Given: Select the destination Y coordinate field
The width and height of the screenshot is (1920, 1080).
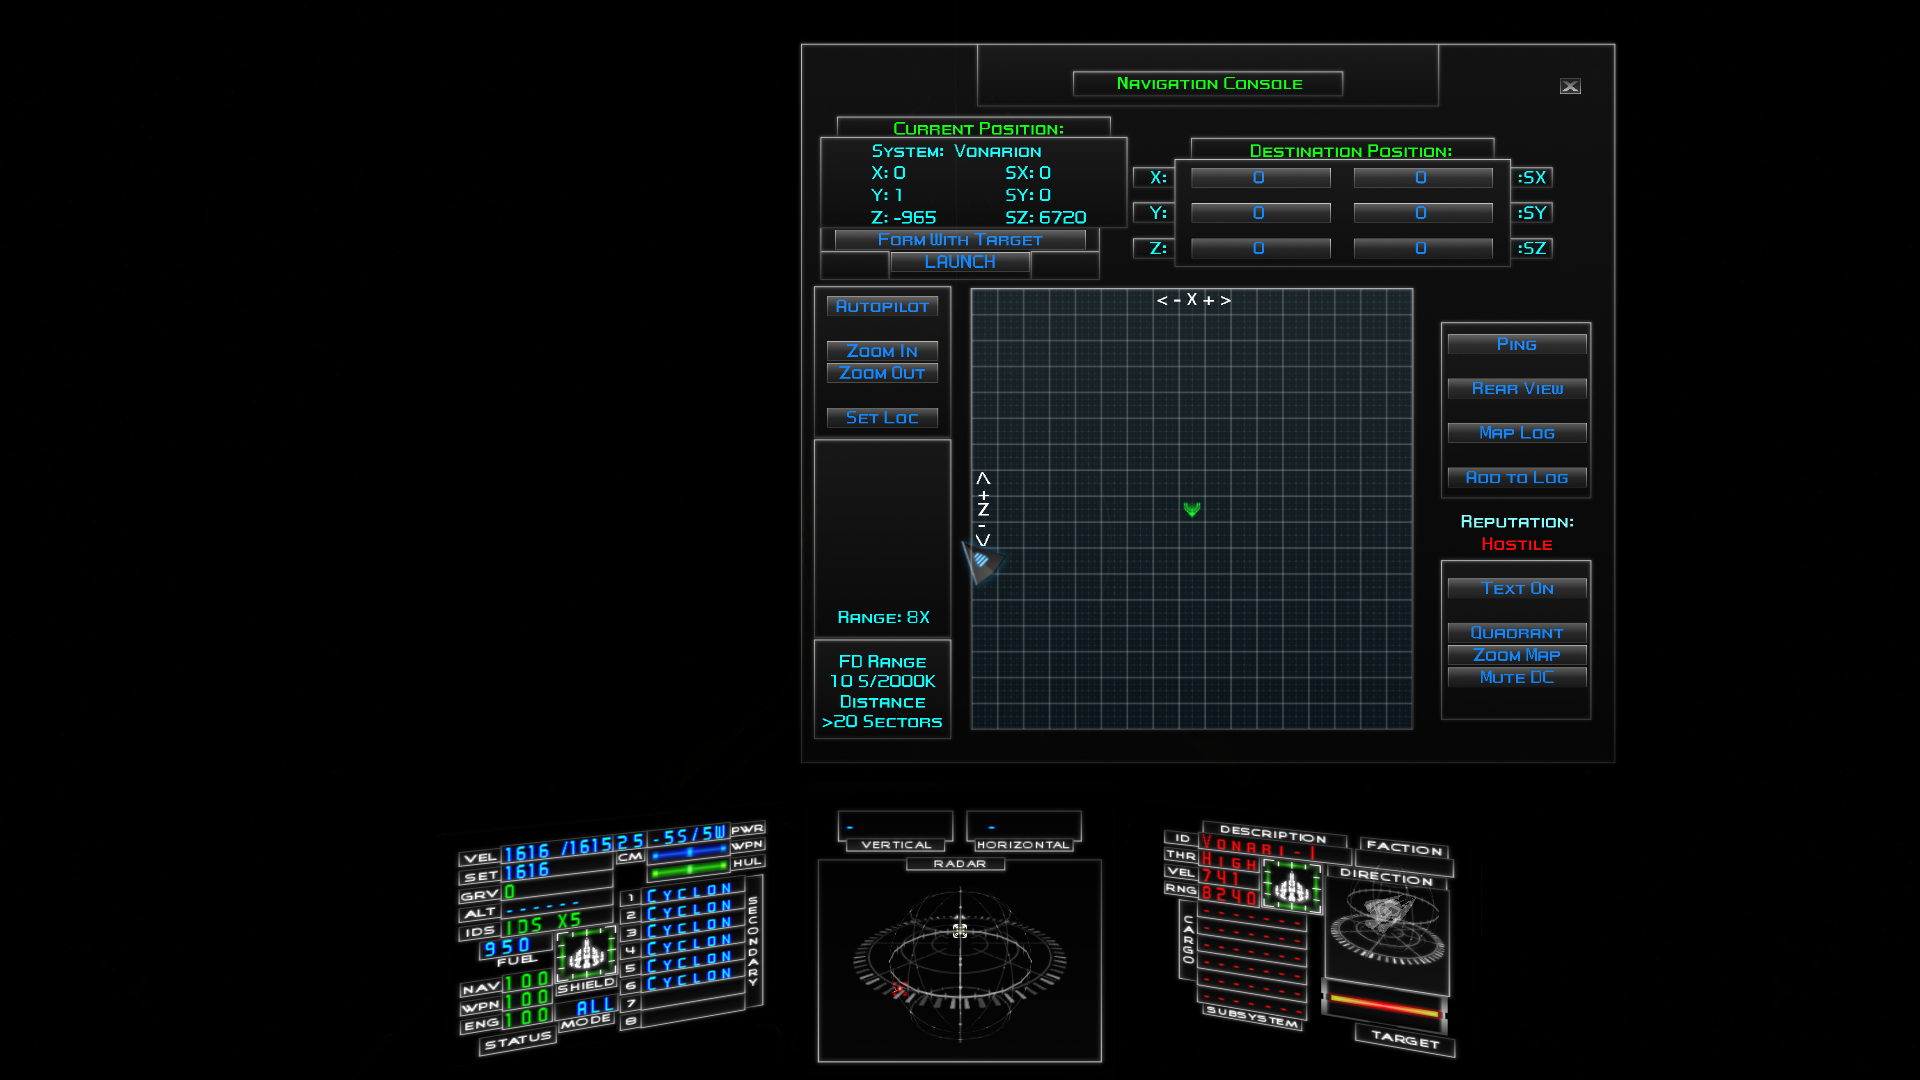Looking at the screenshot, I should click(x=1260, y=213).
